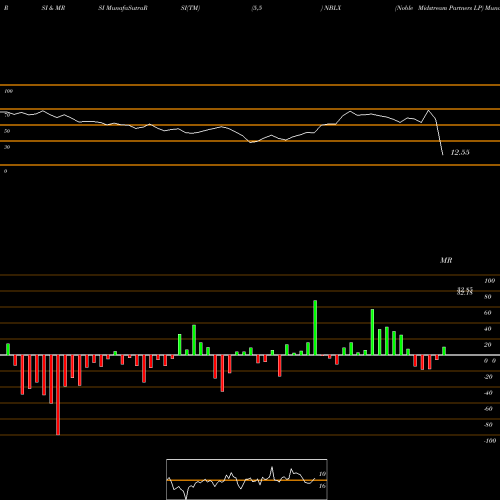Click the RSI value label 12.55
Screen dimensions: 500x500
tap(460, 152)
